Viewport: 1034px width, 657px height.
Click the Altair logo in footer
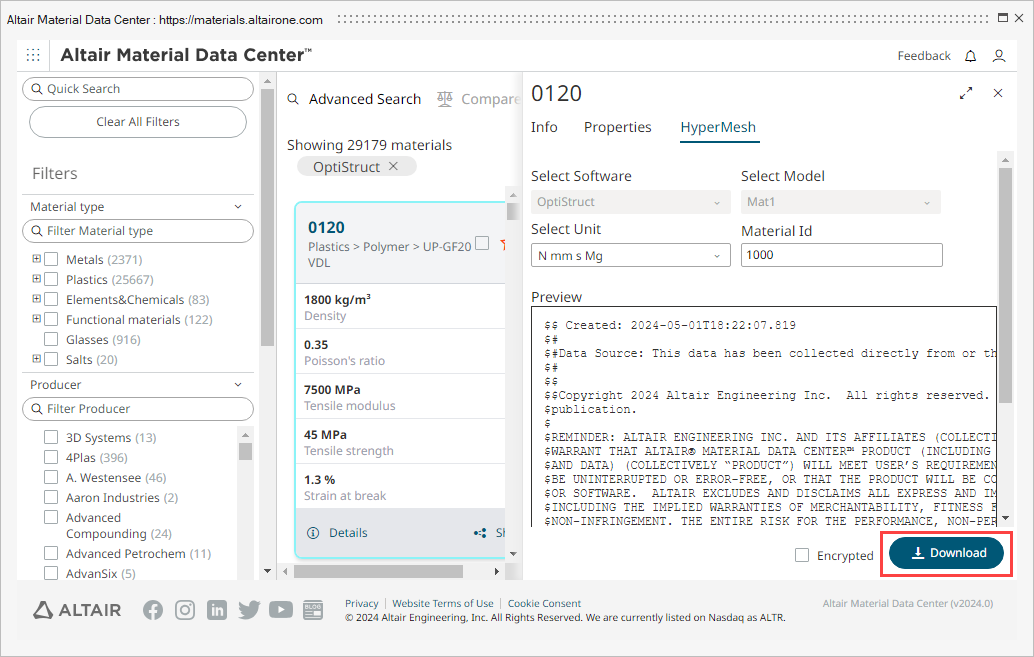77,610
